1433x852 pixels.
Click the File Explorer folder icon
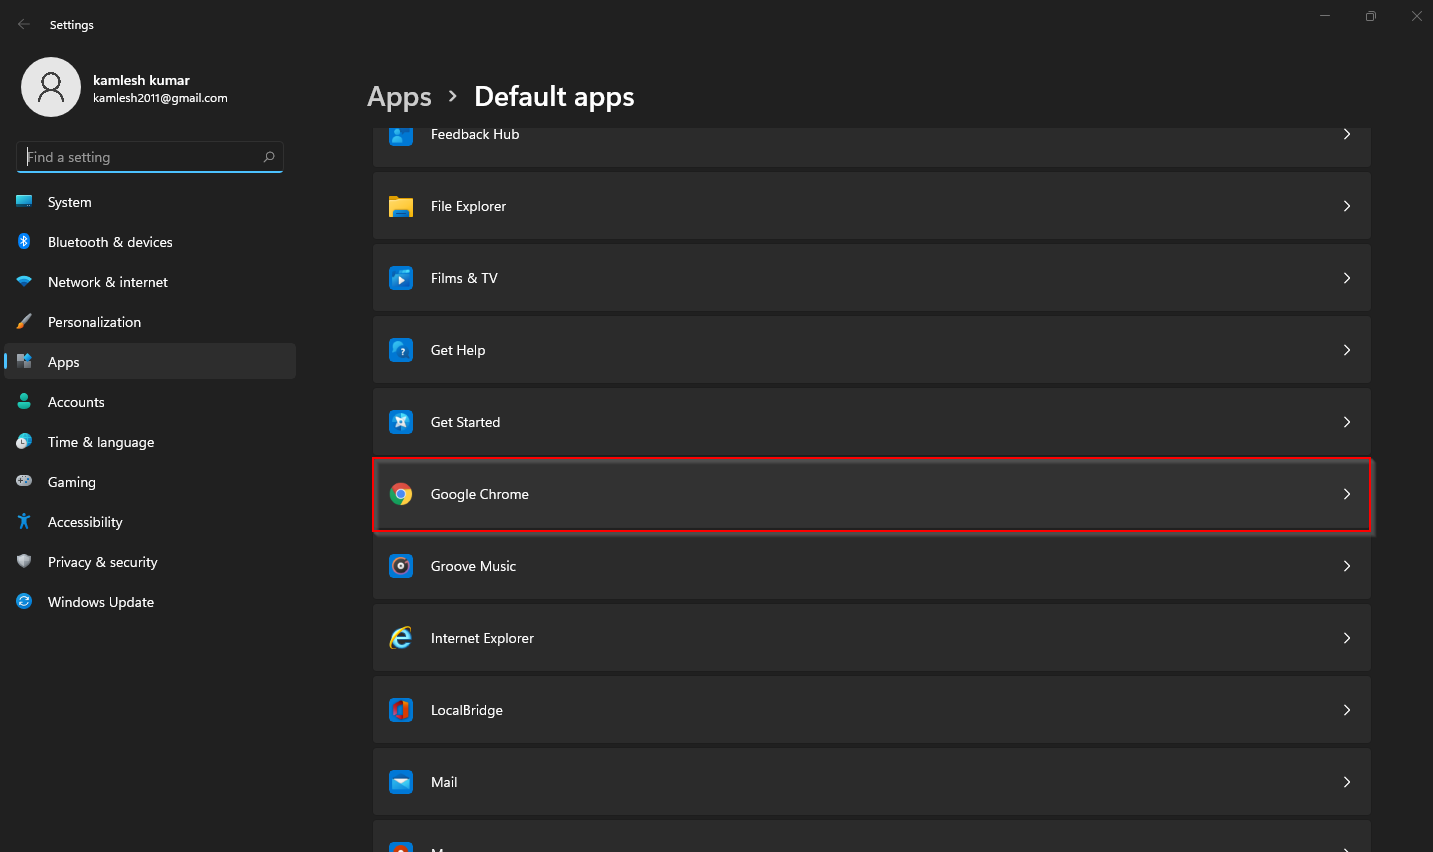tap(401, 206)
